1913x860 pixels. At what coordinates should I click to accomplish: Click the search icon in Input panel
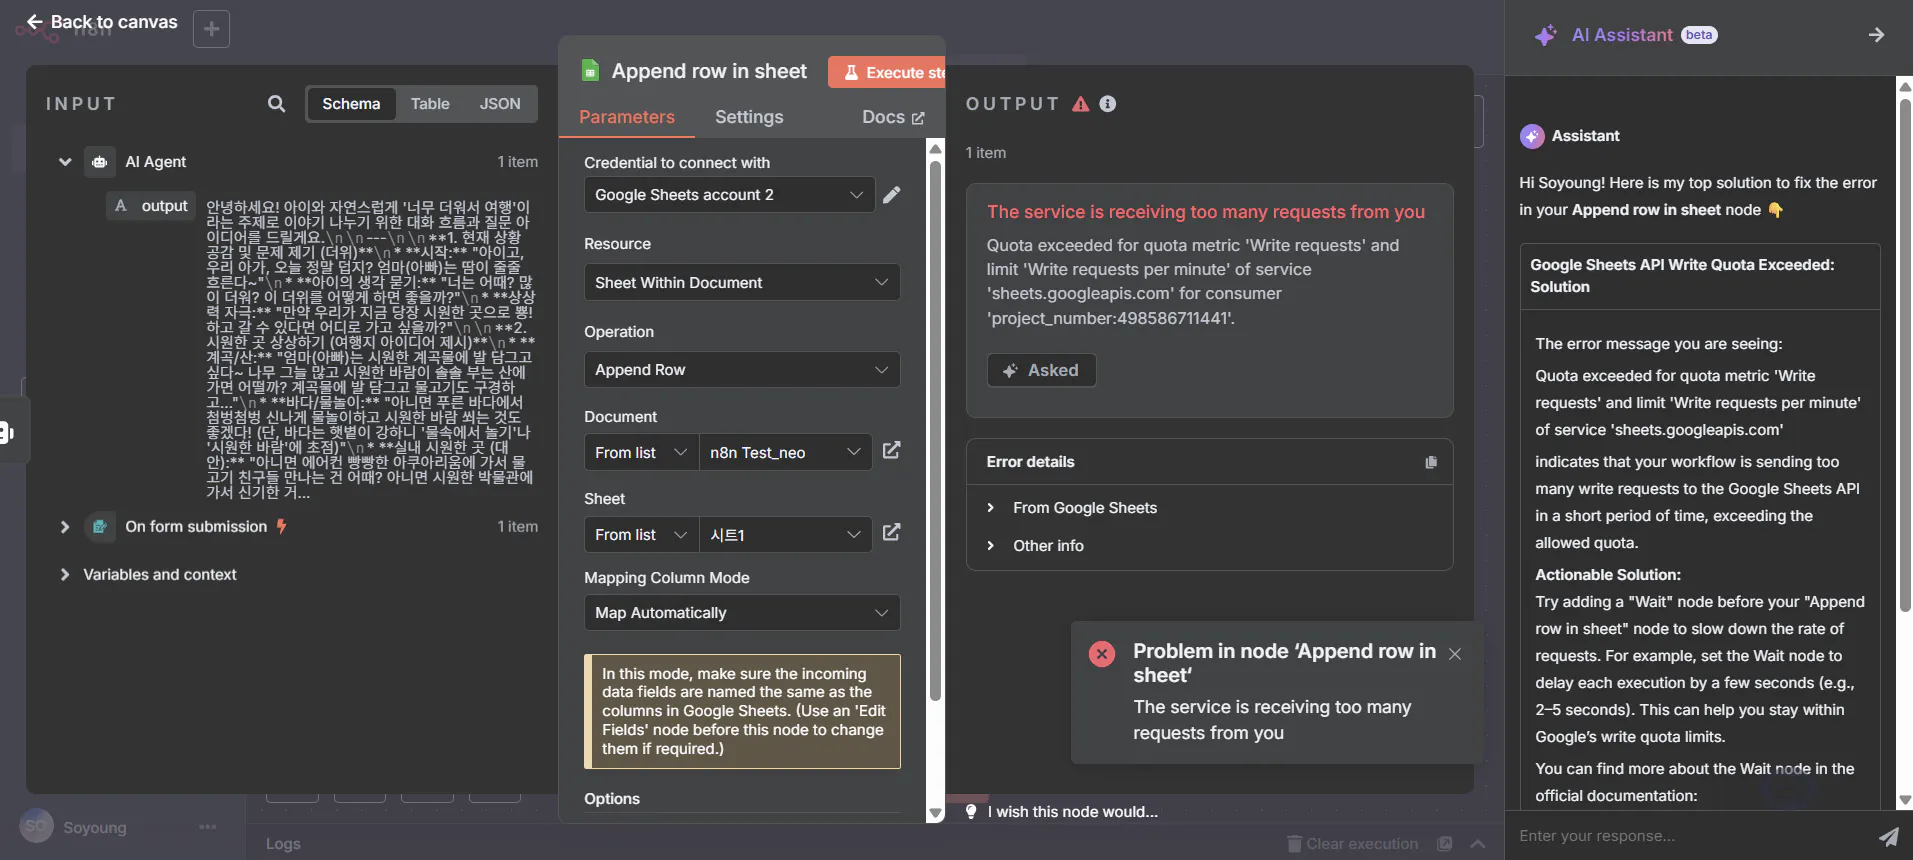276,104
